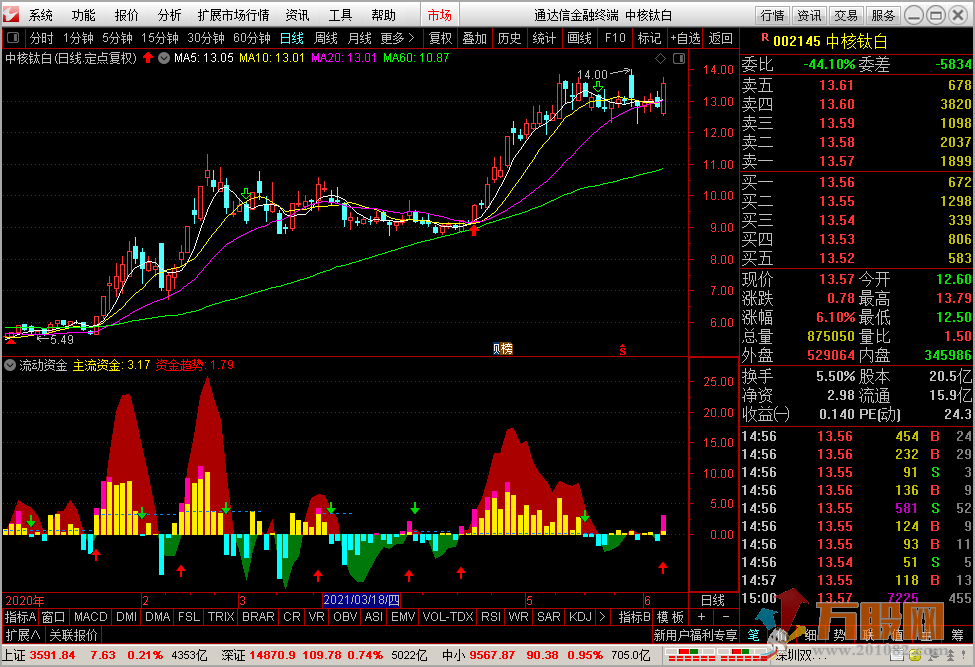
Task: Click the 中小 index value 9567.87
Action: pyautogui.click(x=492, y=655)
